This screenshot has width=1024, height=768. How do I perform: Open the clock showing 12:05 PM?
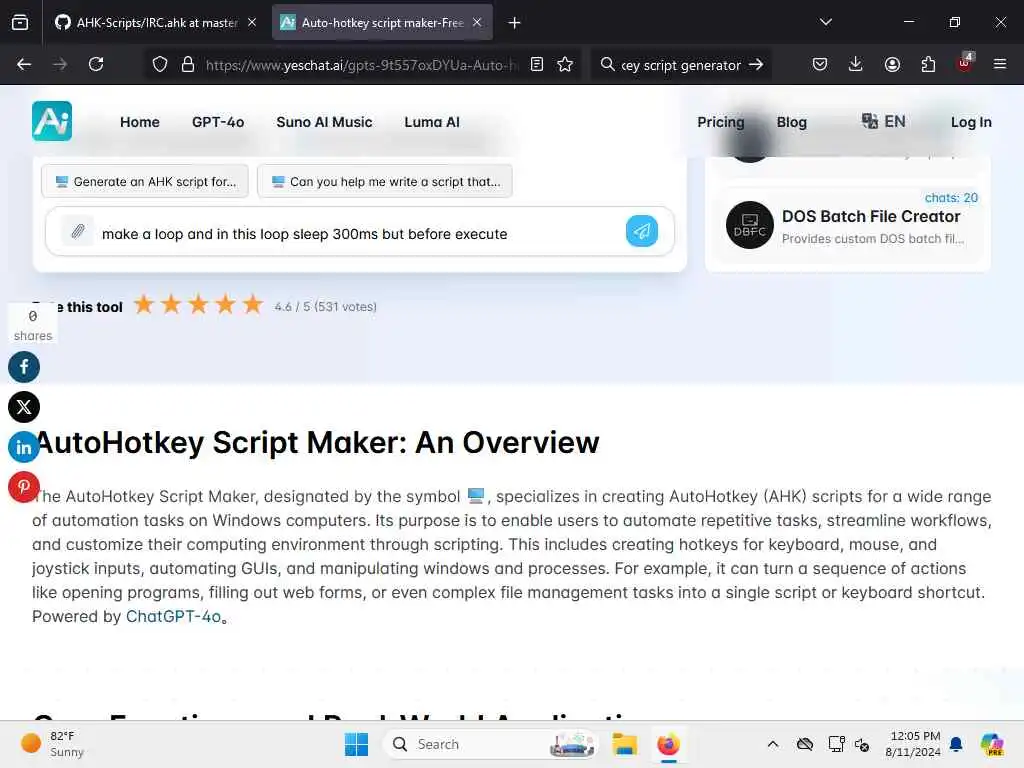pyautogui.click(x=913, y=744)
